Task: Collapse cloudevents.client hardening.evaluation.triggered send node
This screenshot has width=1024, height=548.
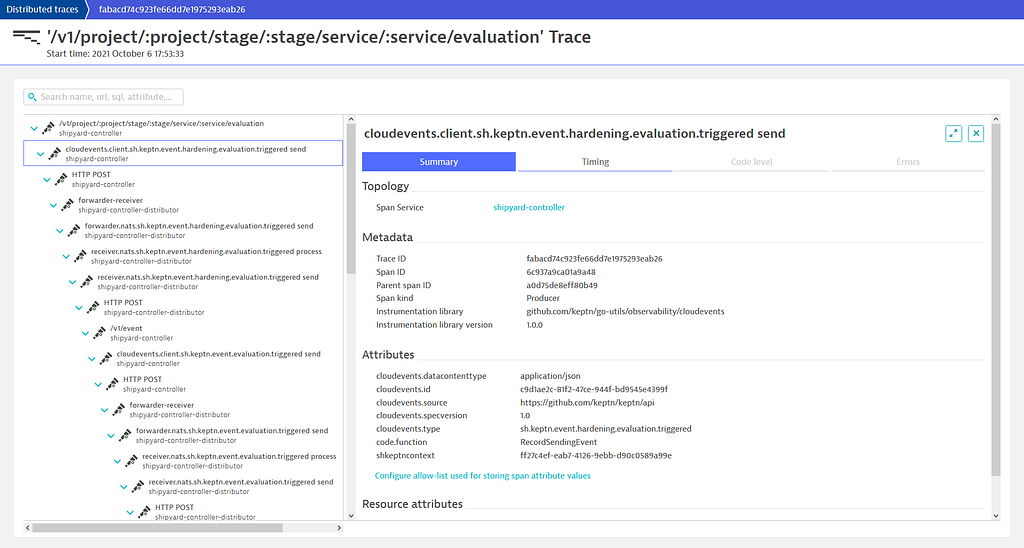Action: [x=40, y=154]
